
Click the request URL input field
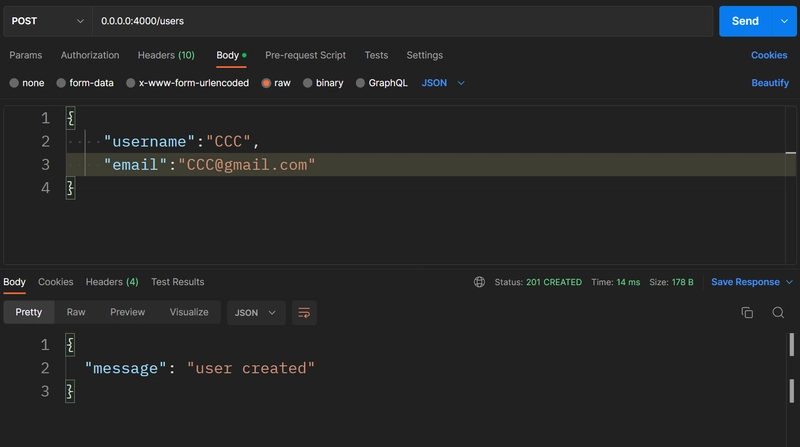point(403,21)
